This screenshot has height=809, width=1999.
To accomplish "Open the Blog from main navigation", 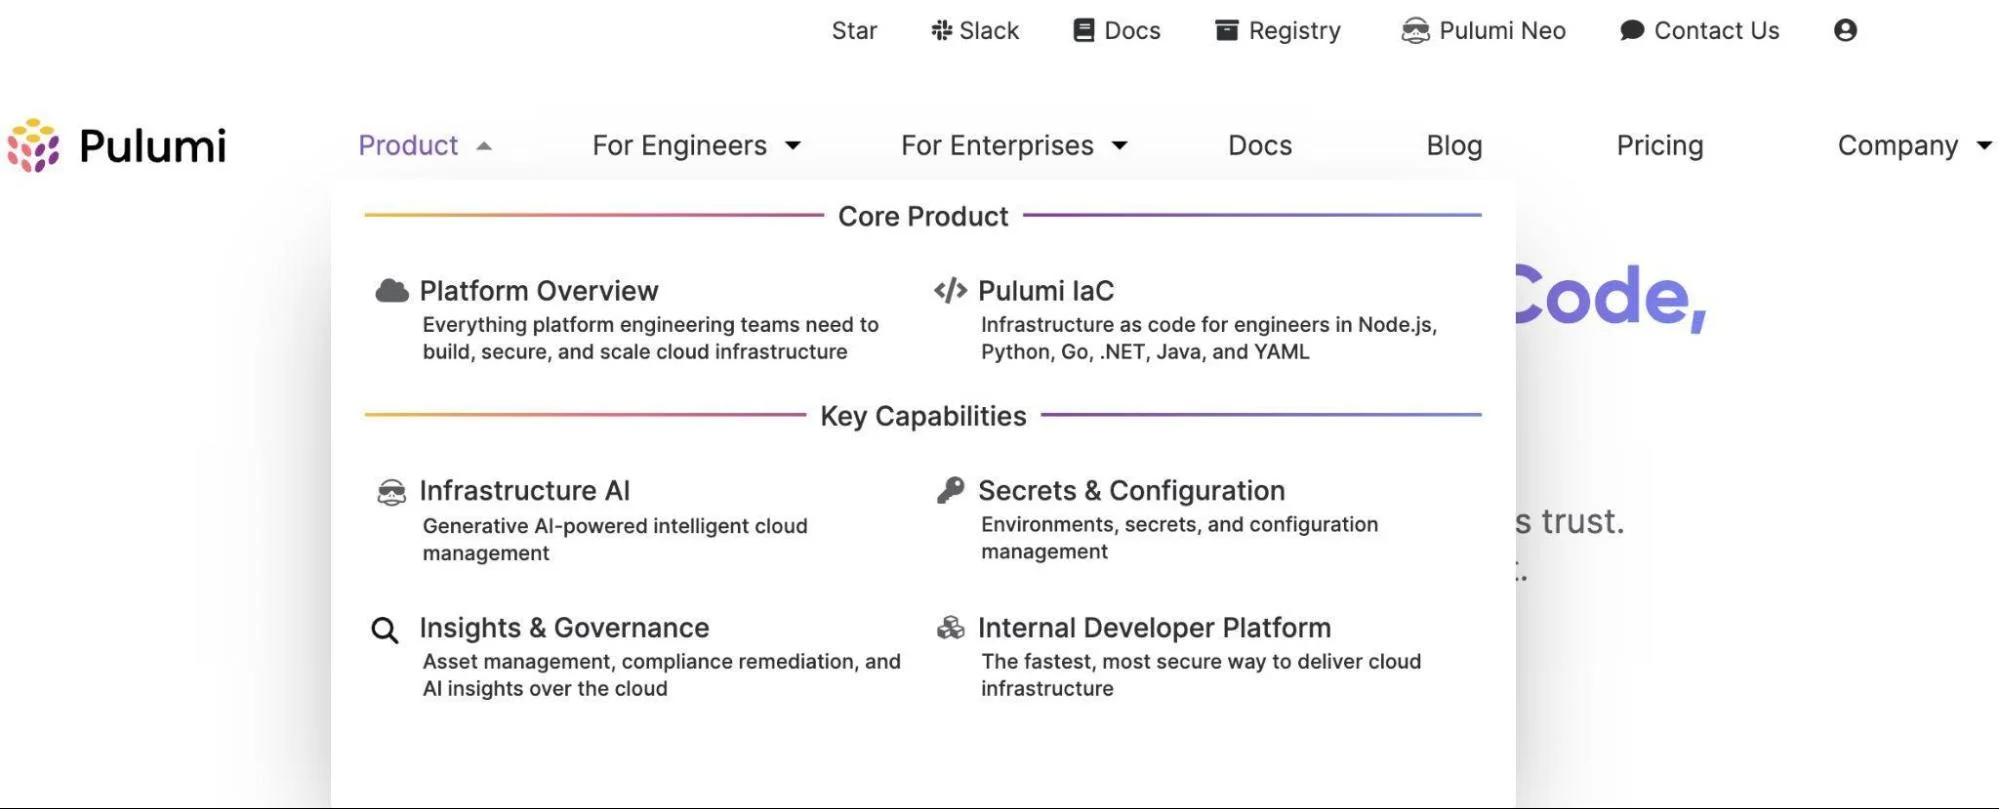I will coord(1454,146).
